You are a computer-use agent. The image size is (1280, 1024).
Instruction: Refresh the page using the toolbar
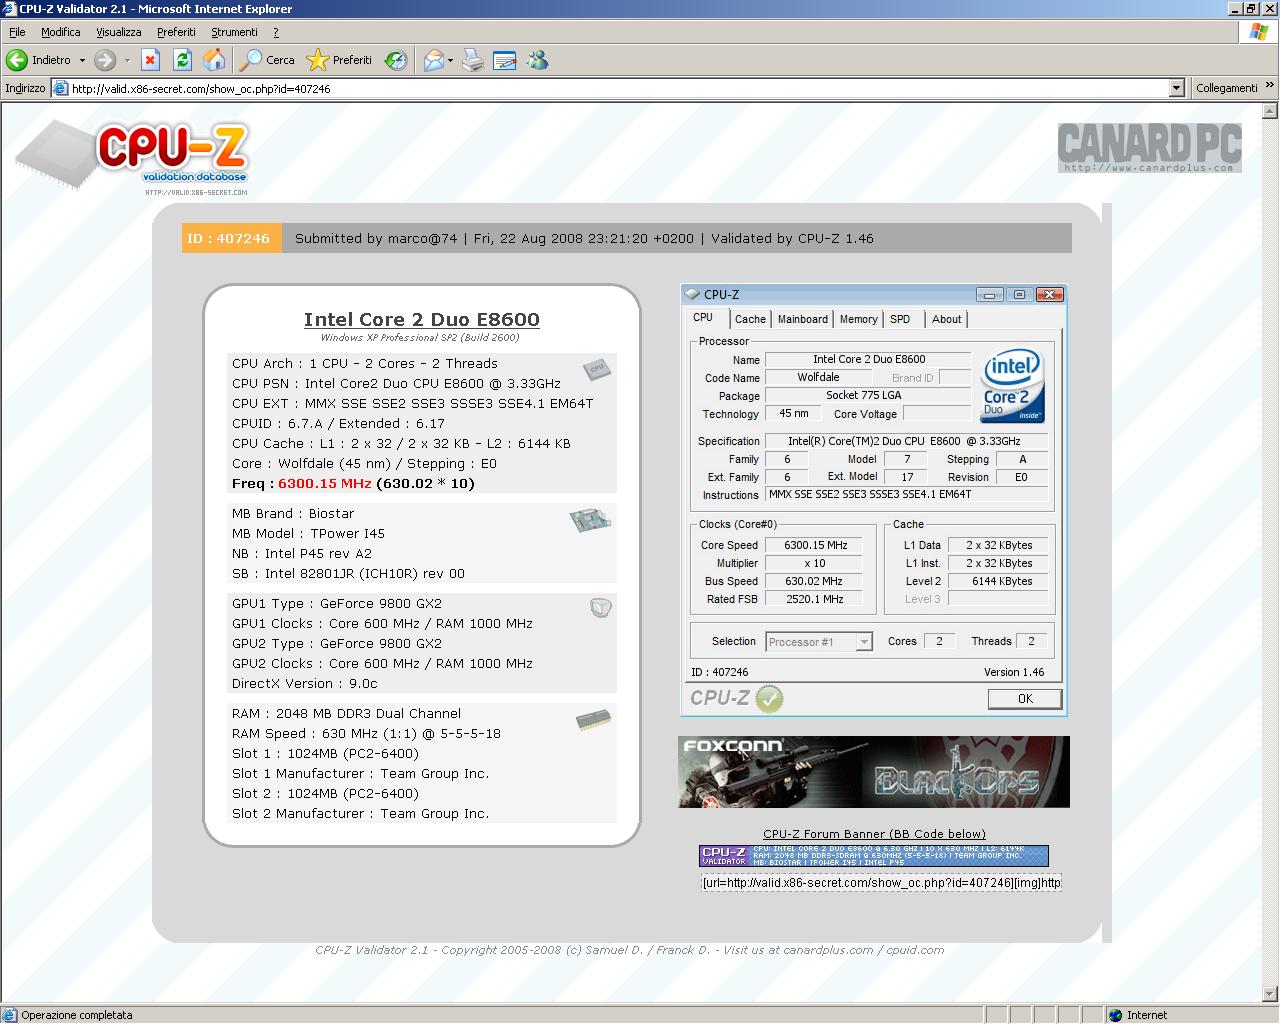[x=182, y=60]
